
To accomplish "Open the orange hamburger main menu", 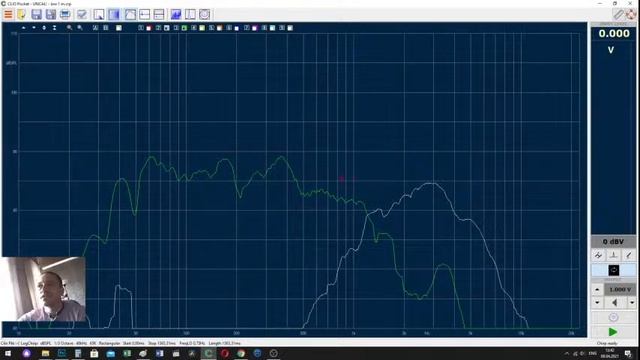I will 8,15.
